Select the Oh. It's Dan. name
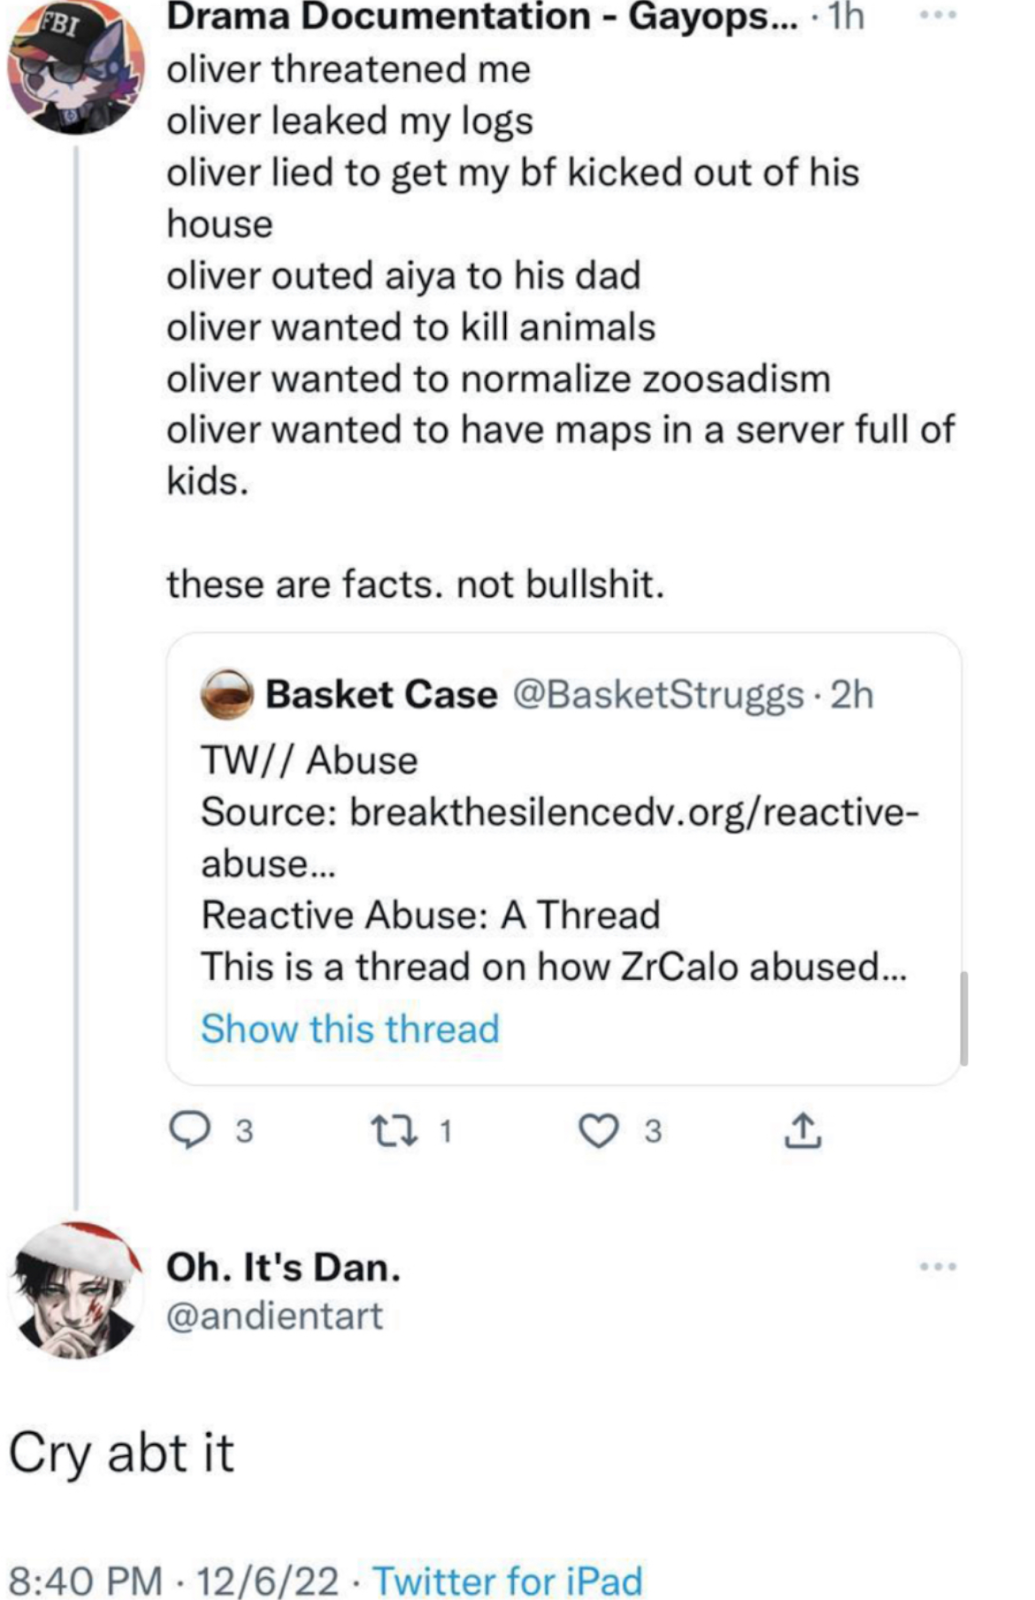This screenshot has height=1600, width=1035. [283, 1267]
